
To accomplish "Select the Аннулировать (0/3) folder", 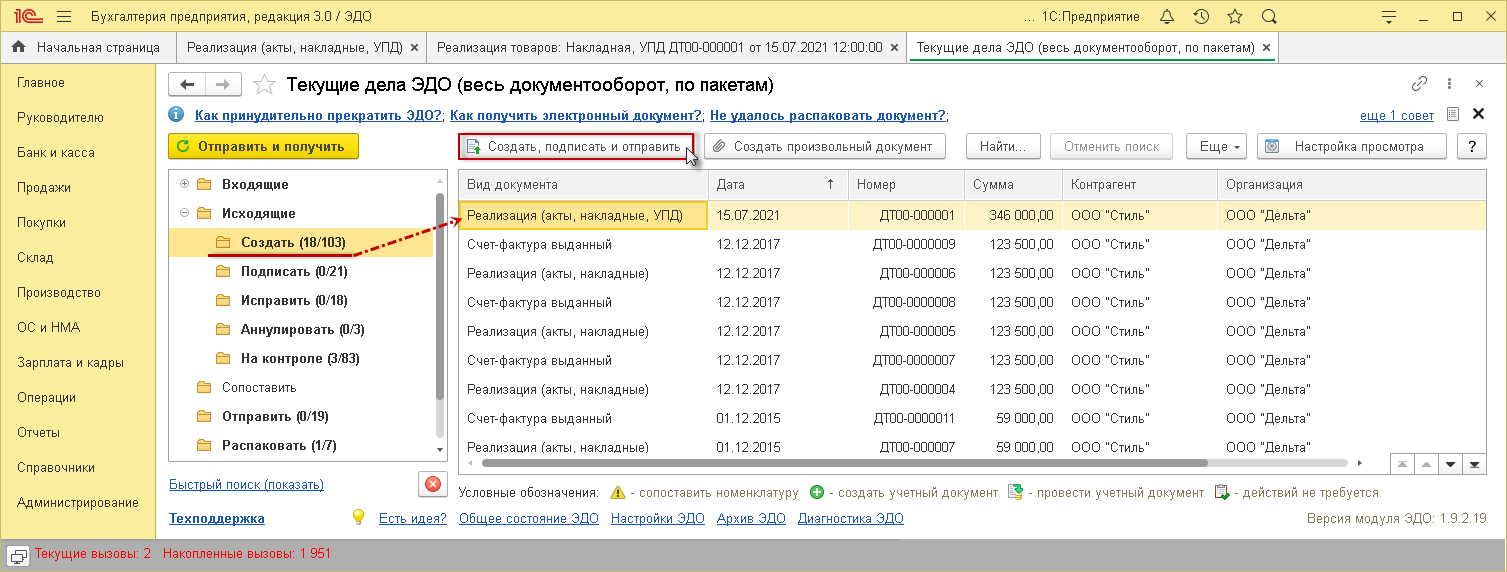I will coord(303,329).
